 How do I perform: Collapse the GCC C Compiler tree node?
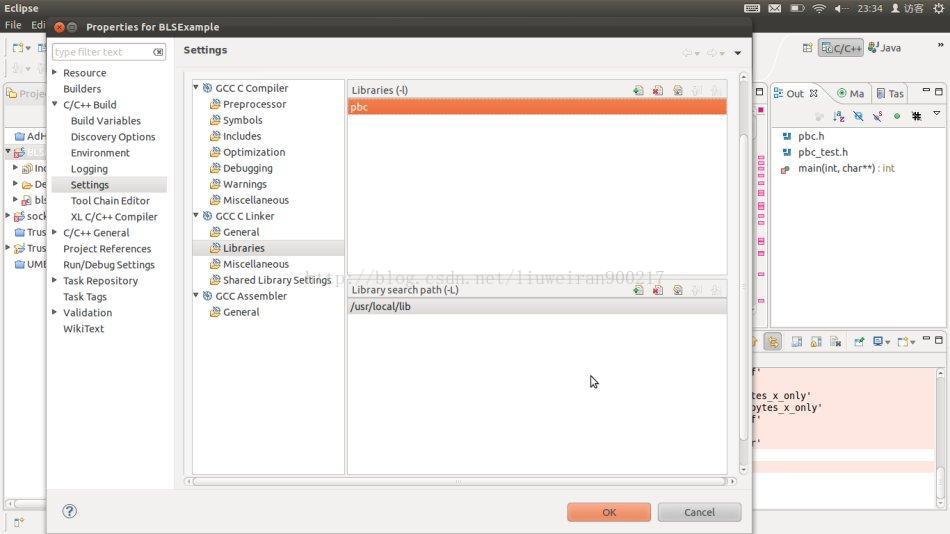(x=196, y=87)
